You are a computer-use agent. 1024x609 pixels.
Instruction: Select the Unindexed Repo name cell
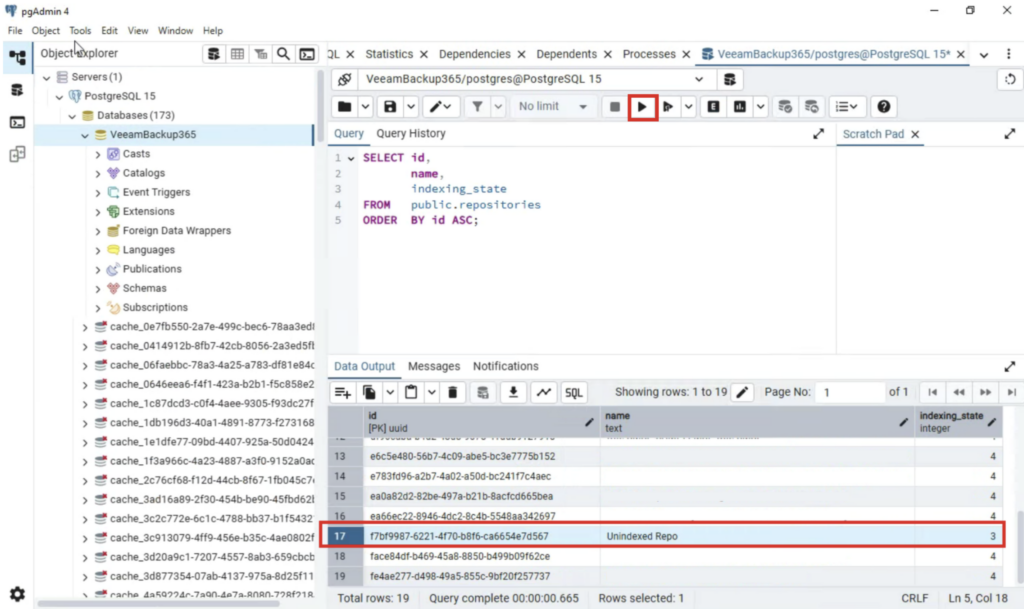pyautogui.click(x=757, y=536)
